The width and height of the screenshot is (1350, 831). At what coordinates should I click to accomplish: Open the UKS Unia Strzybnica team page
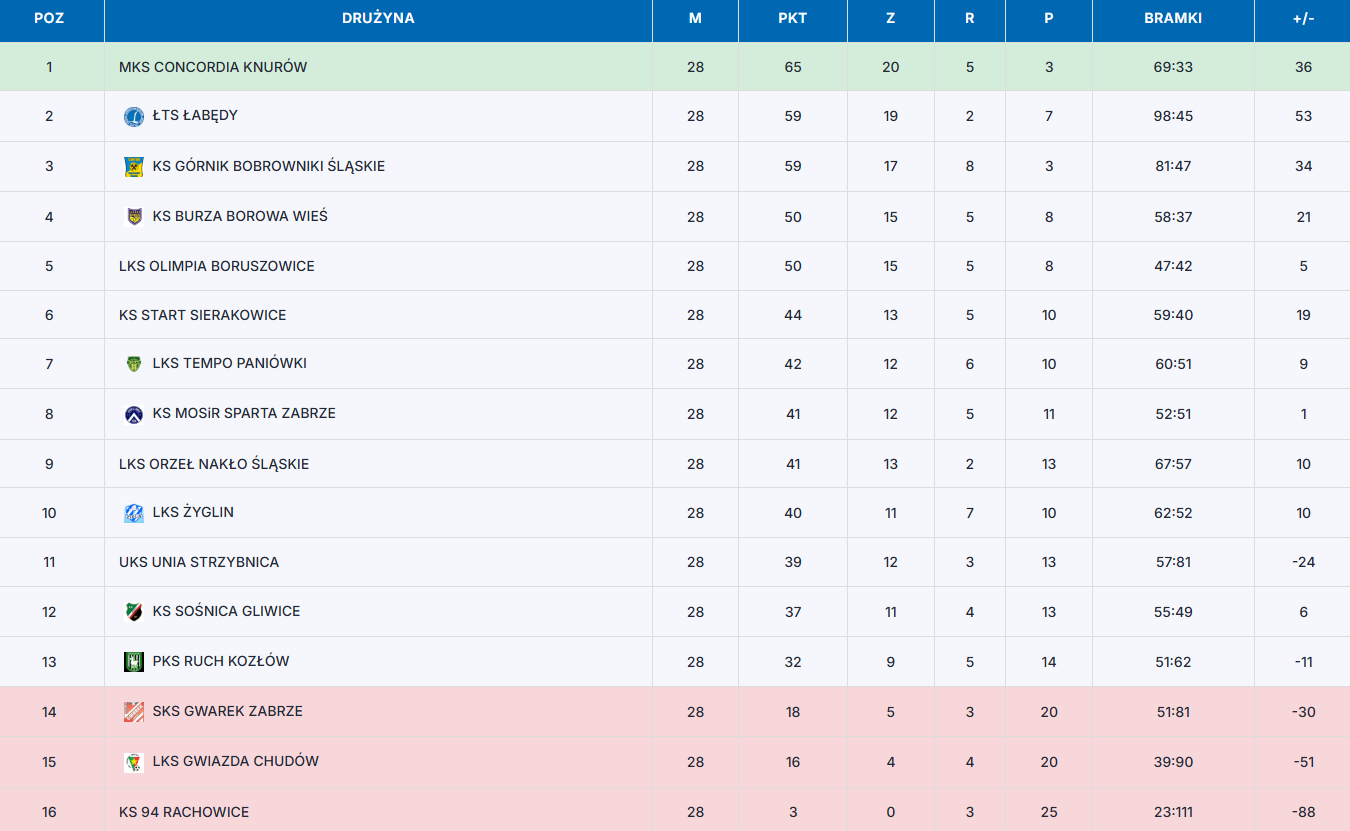[199, 562]
